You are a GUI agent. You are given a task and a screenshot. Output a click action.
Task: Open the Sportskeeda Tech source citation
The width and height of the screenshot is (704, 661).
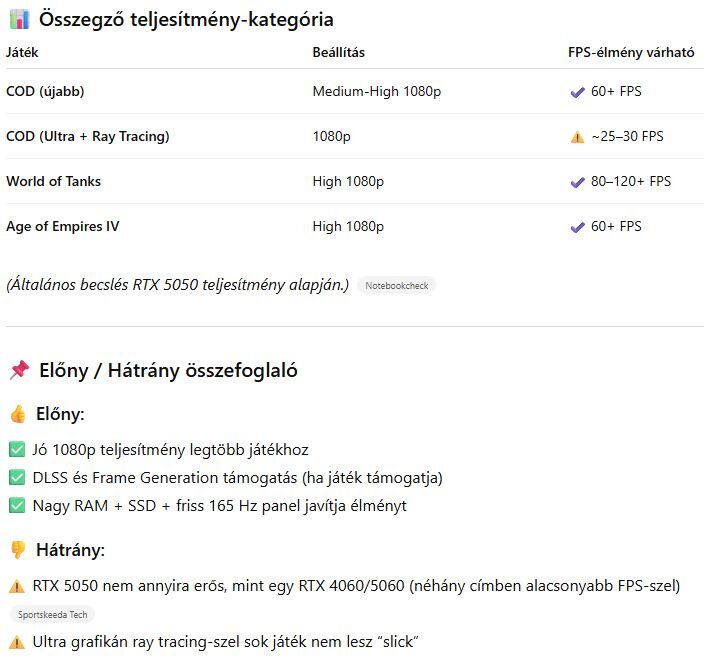(51, 615)
